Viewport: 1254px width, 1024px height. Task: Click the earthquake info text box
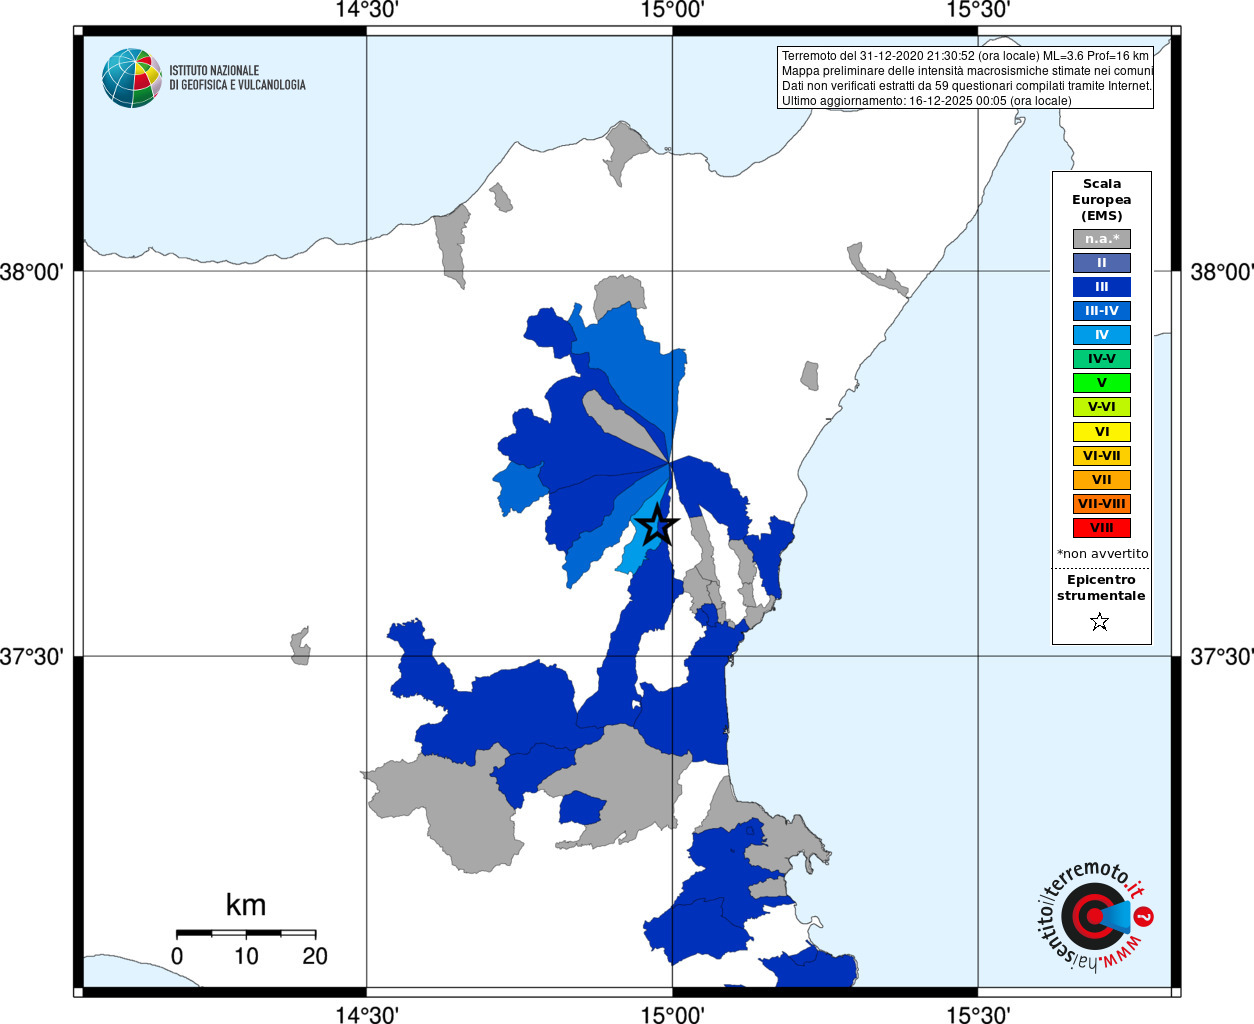coord(965,78)
